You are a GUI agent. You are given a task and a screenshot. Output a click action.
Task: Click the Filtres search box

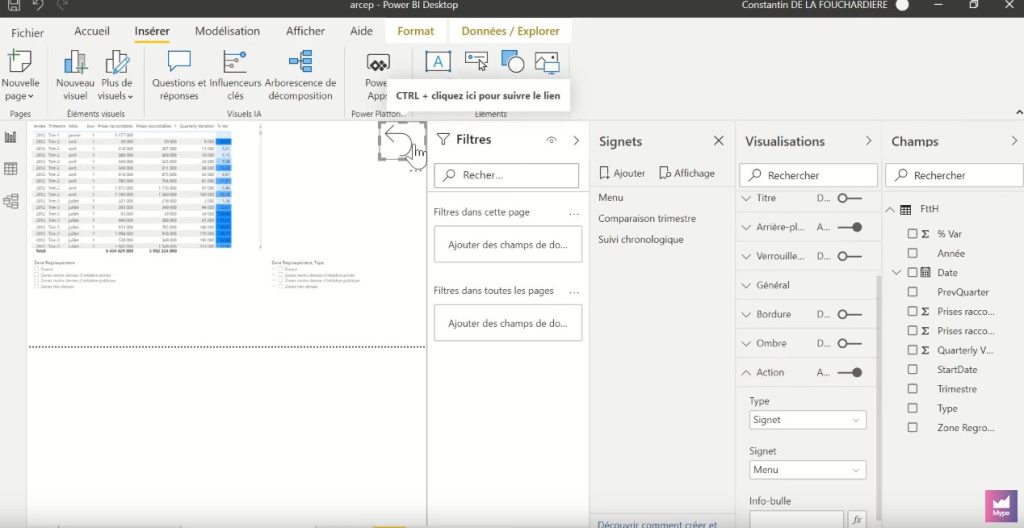506,175
